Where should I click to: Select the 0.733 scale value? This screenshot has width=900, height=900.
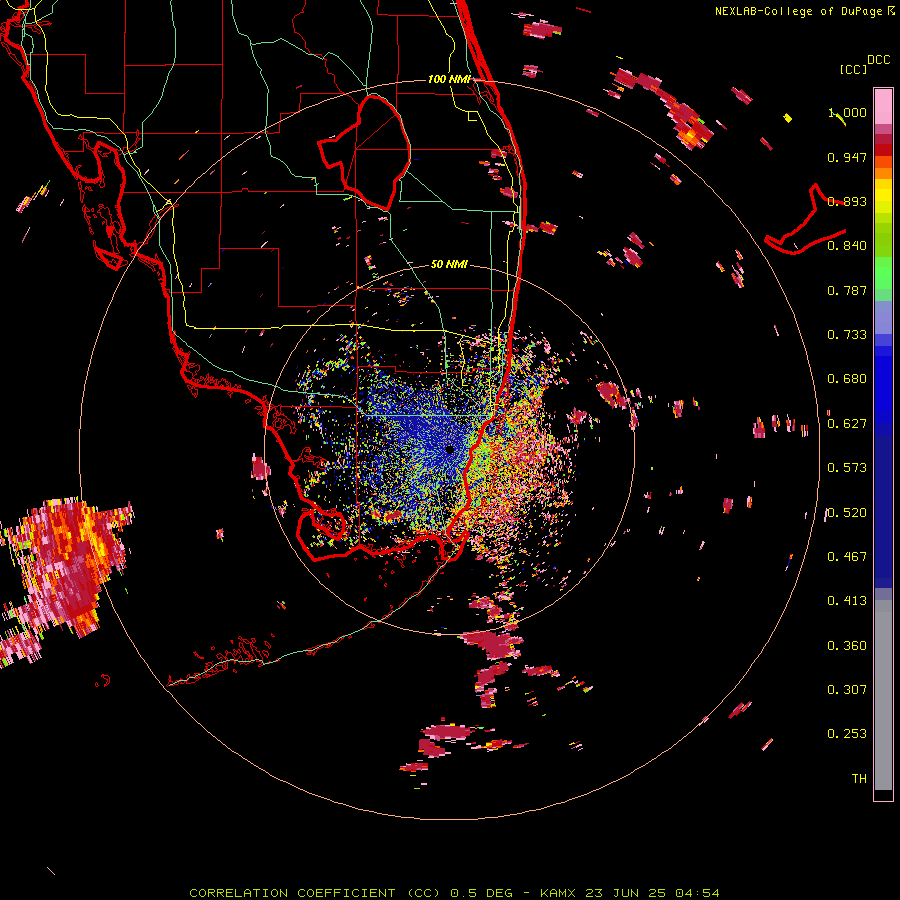pos(847,335)
